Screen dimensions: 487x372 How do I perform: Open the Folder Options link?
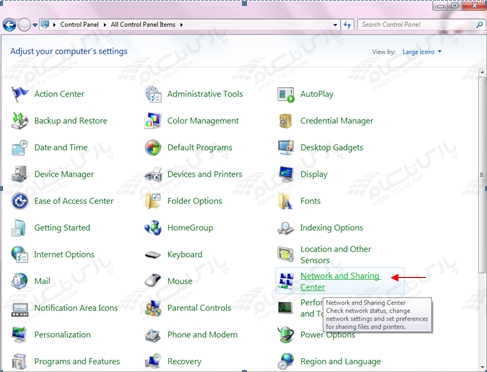[x=195, y=201]
